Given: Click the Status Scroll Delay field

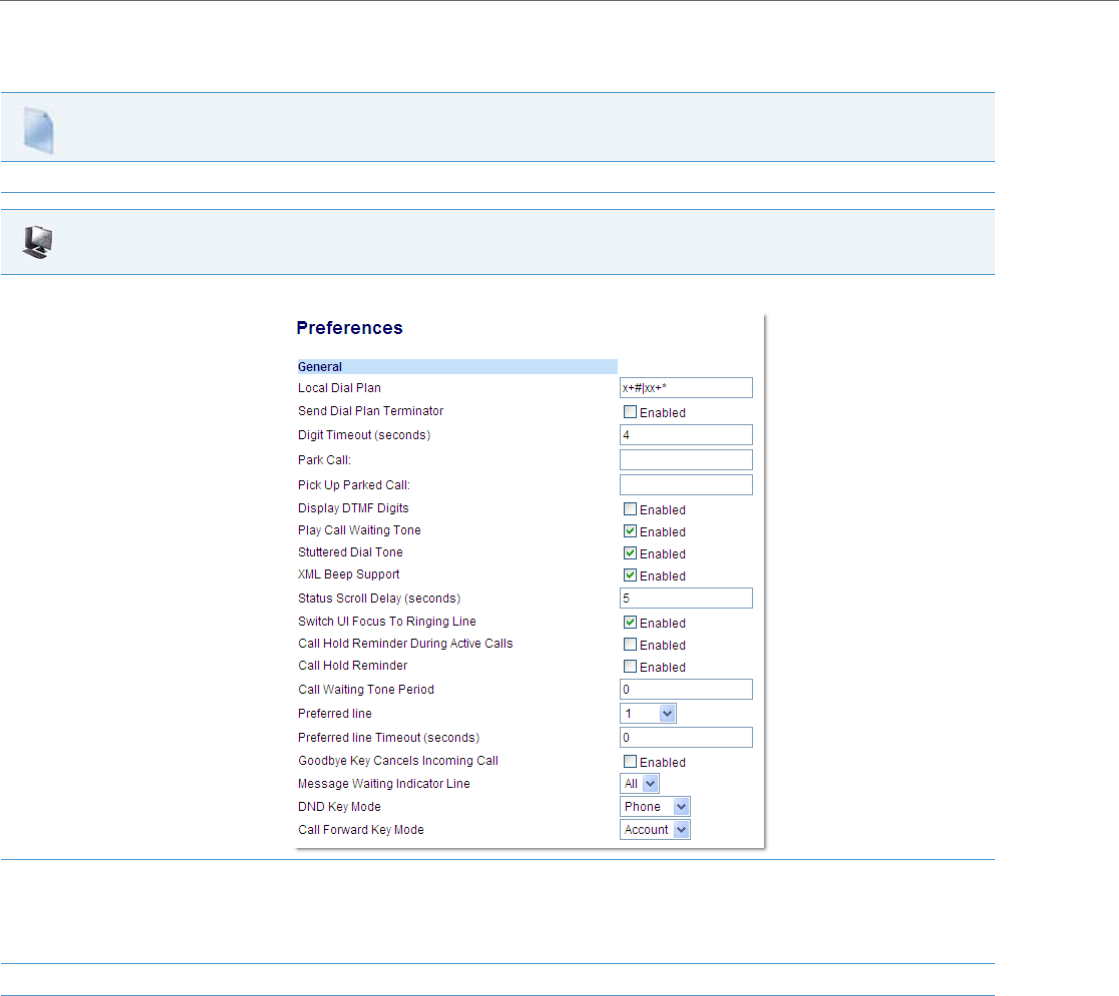Looking at the screenshot, I should pos(686,598).
